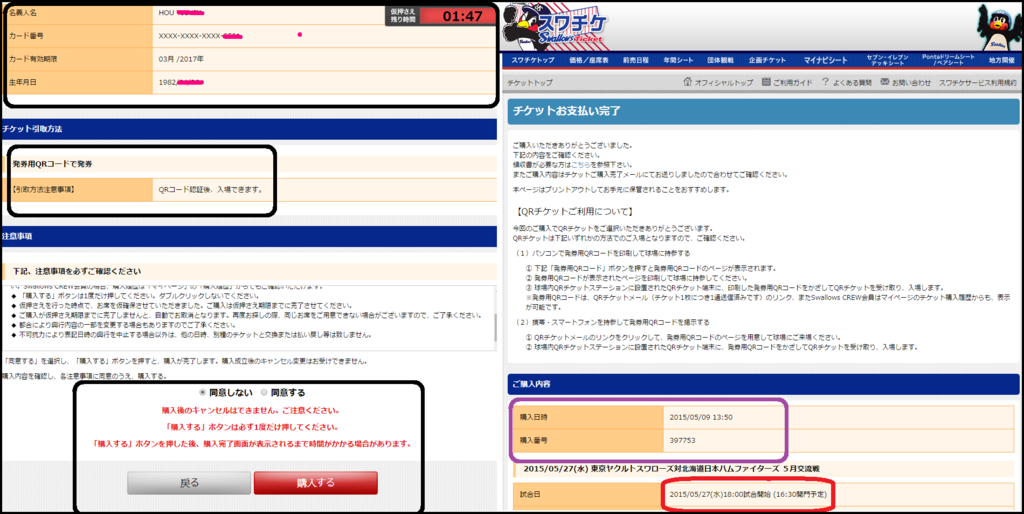
Task: Open the よくある質問 link
Action: click(x=852, y=83)
